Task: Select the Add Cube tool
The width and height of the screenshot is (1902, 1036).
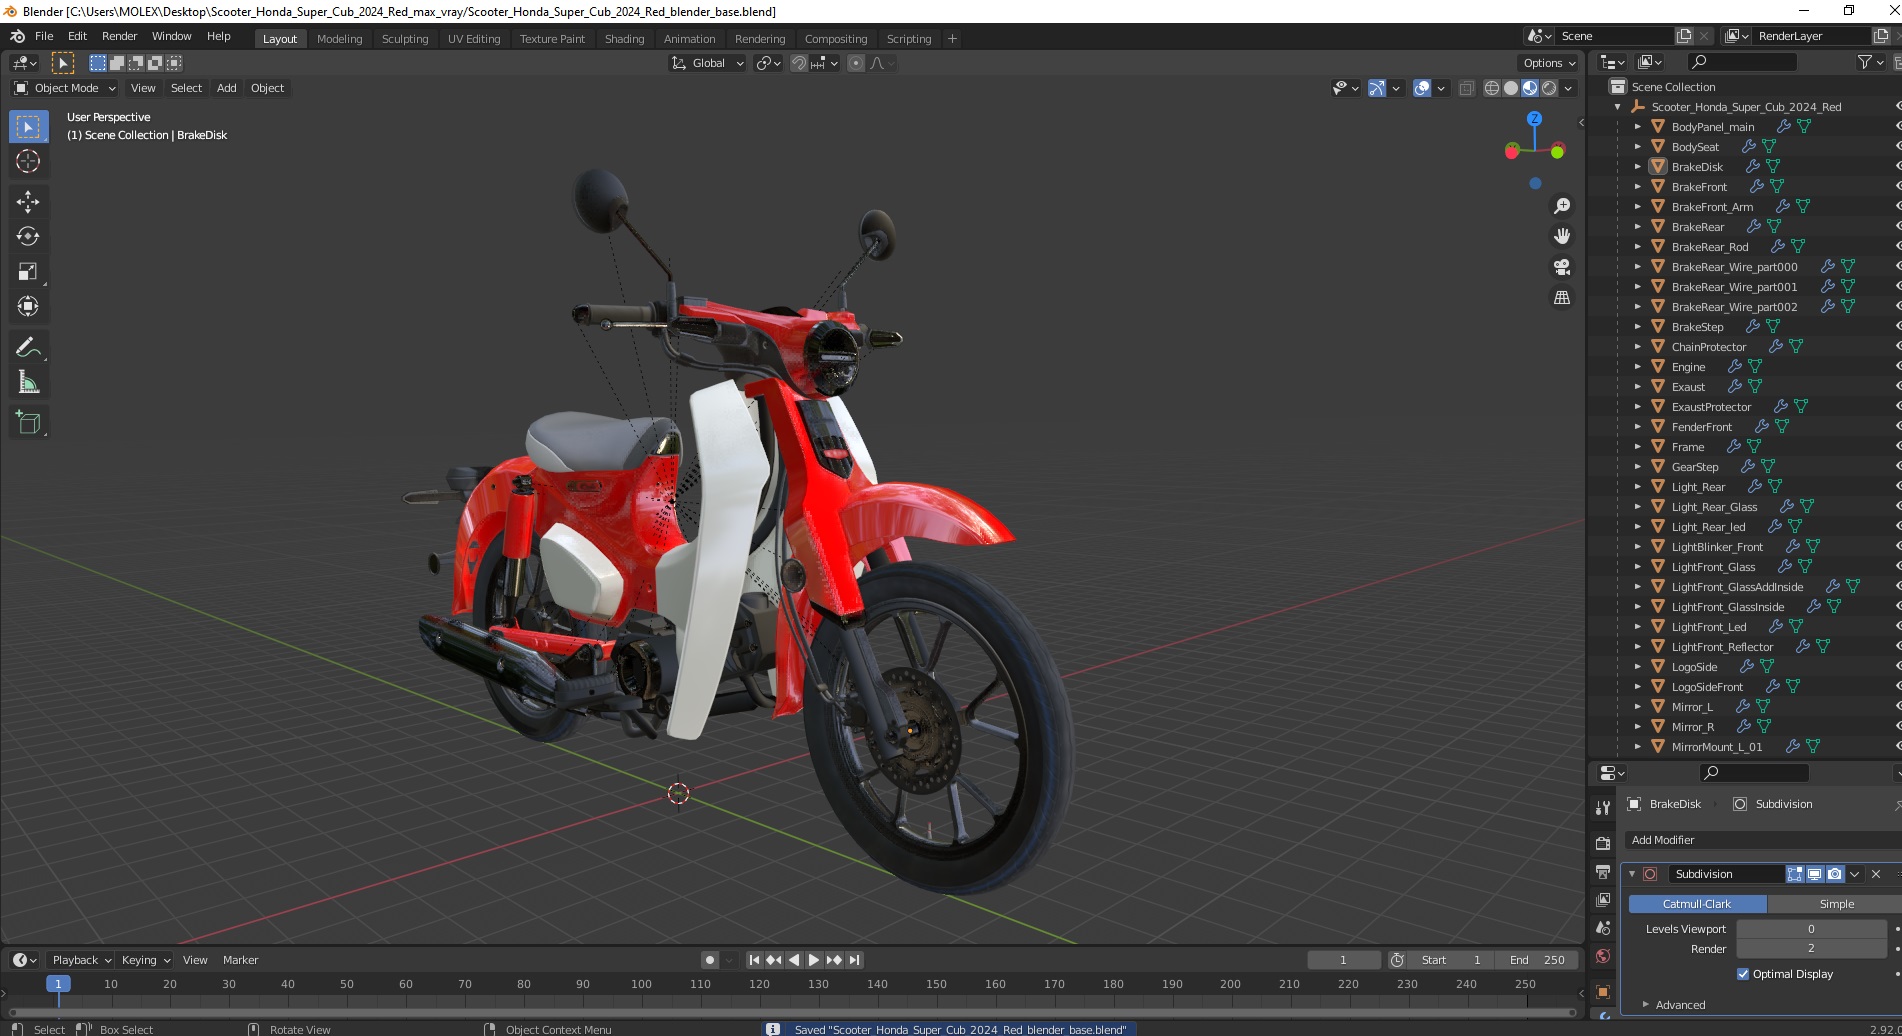Action: point(28,423)
